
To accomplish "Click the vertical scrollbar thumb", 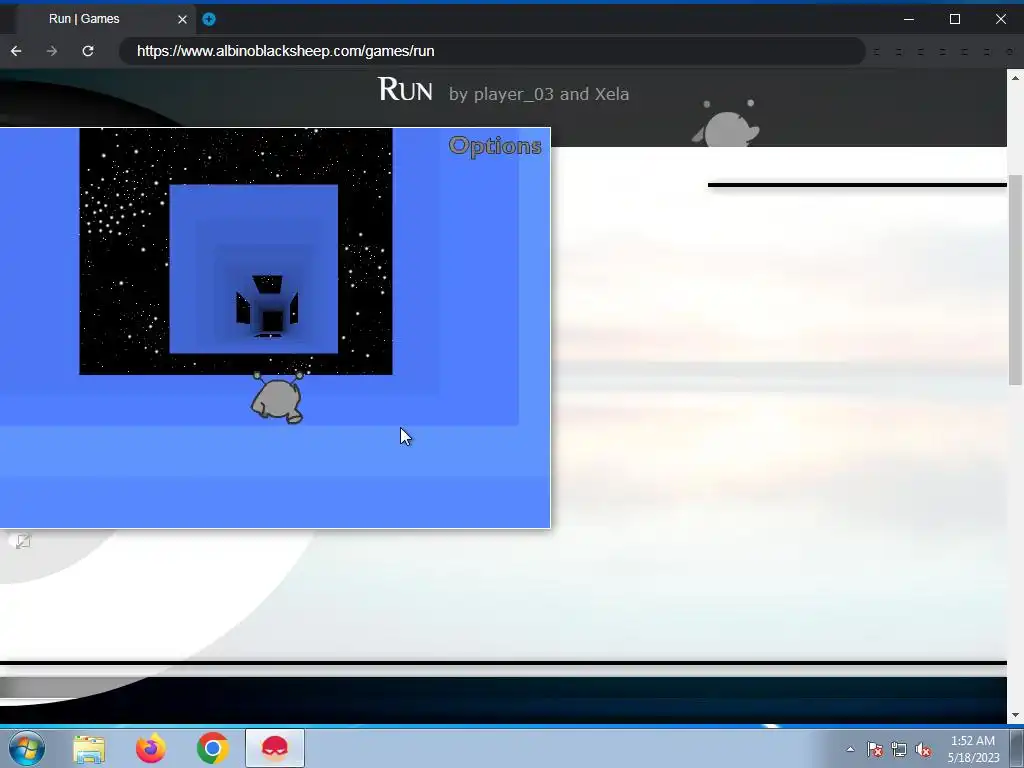I will click(1016, 280).
